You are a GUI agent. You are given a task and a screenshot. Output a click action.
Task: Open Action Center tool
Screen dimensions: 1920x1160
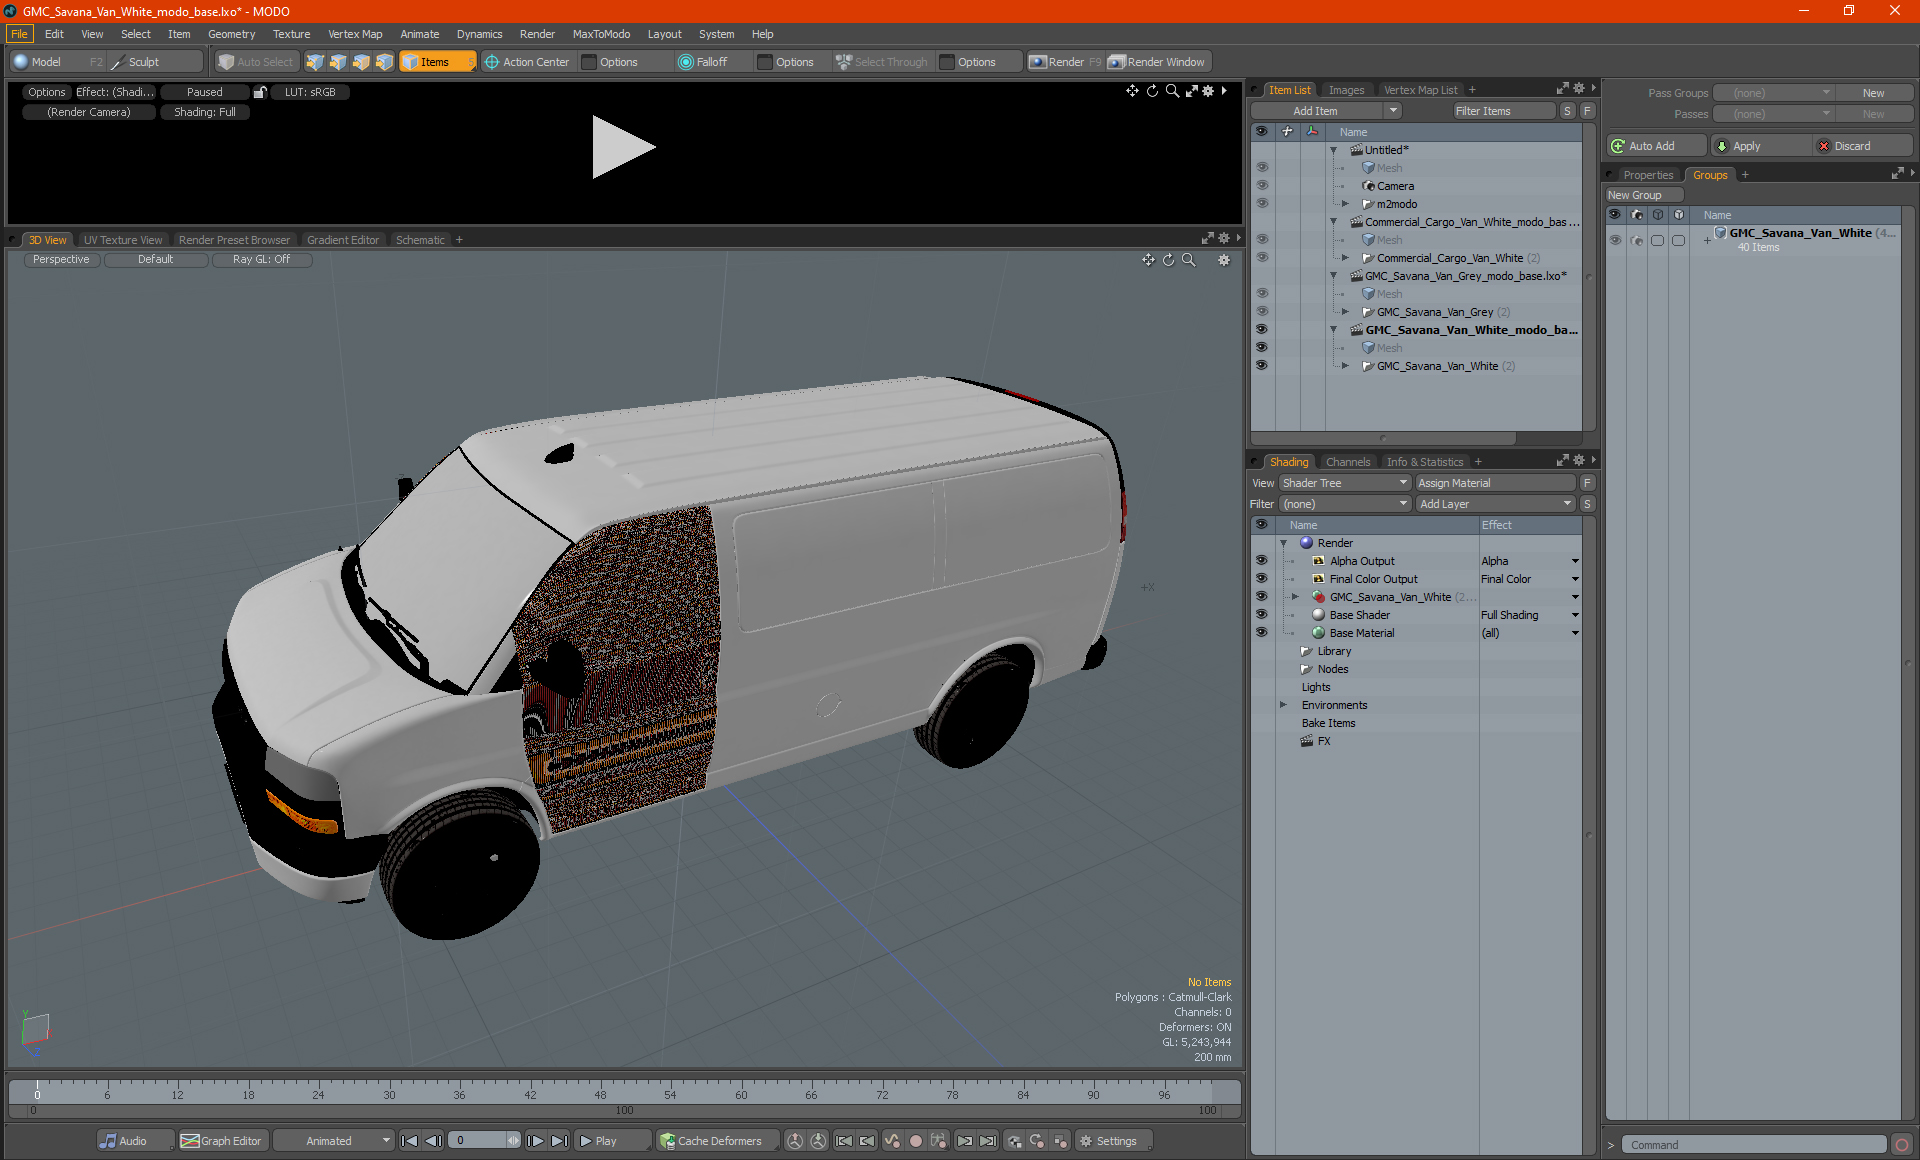[527, 62]
